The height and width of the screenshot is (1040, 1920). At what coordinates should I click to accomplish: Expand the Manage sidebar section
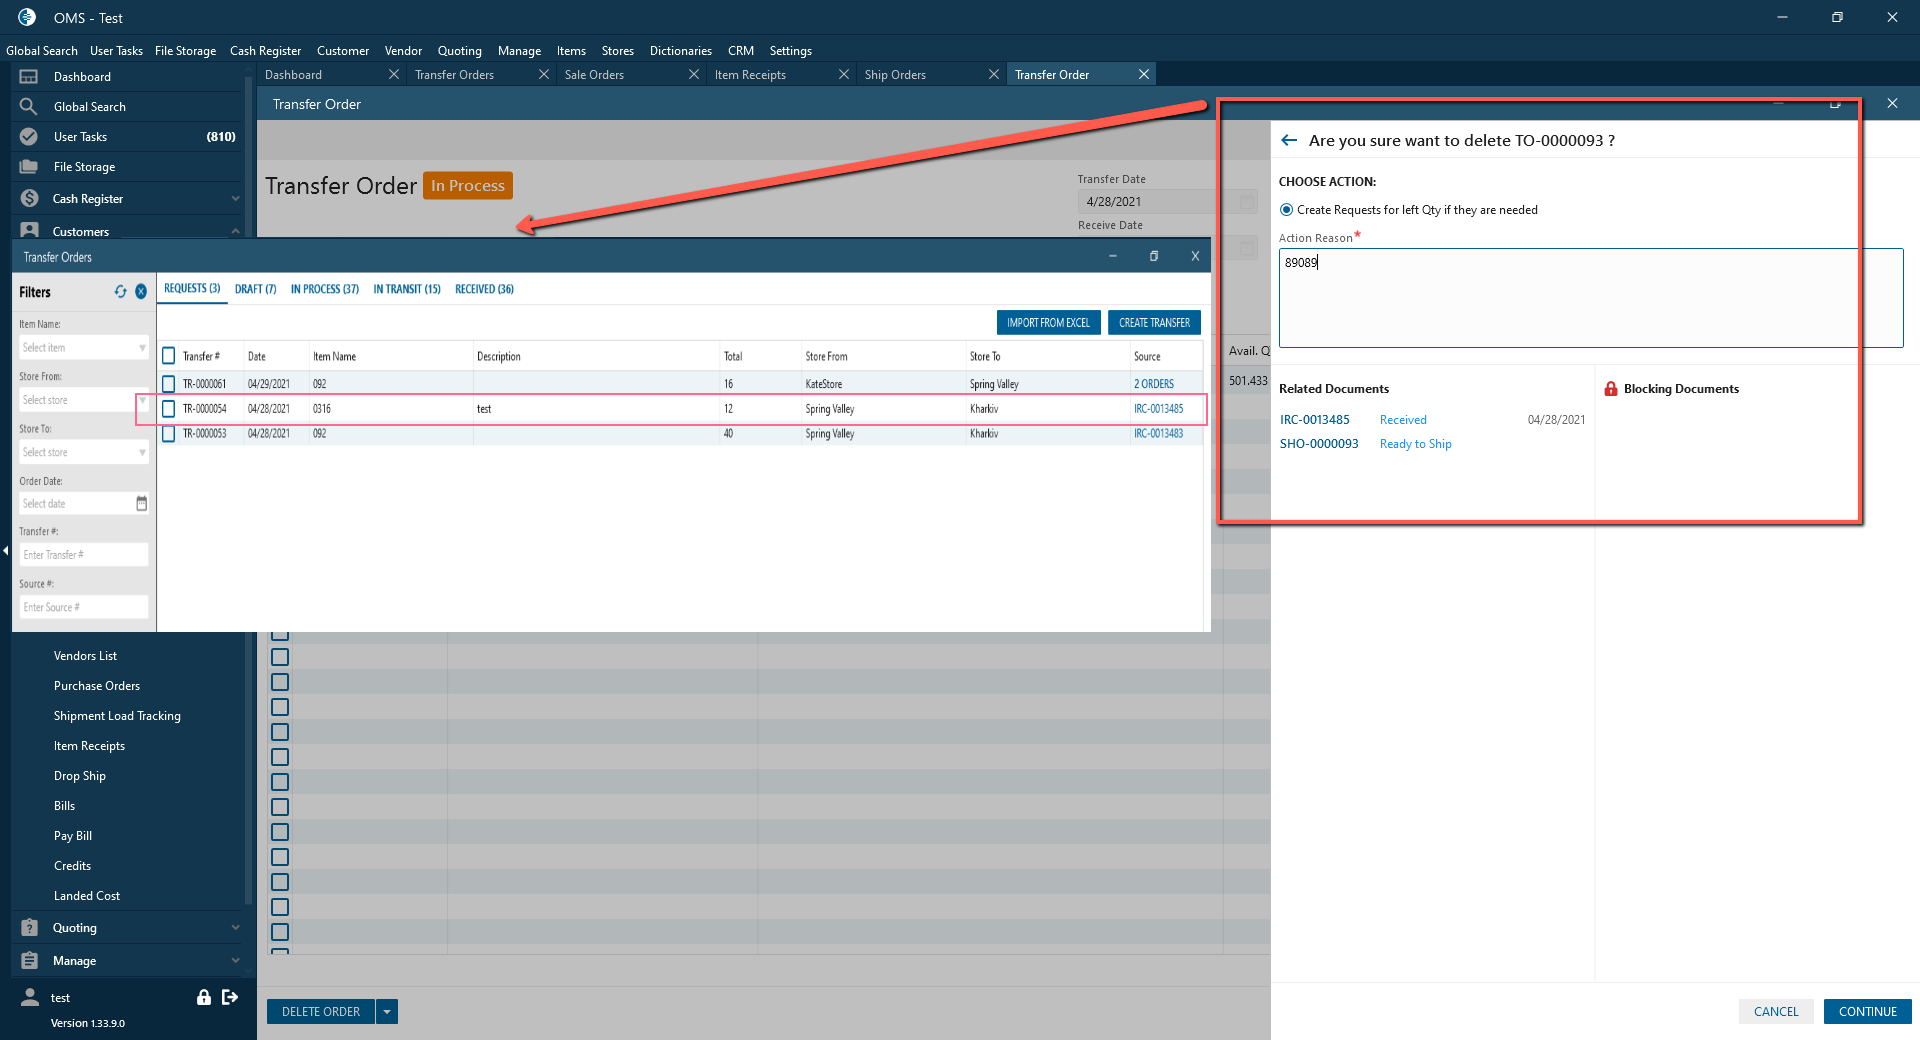(236, 961)
